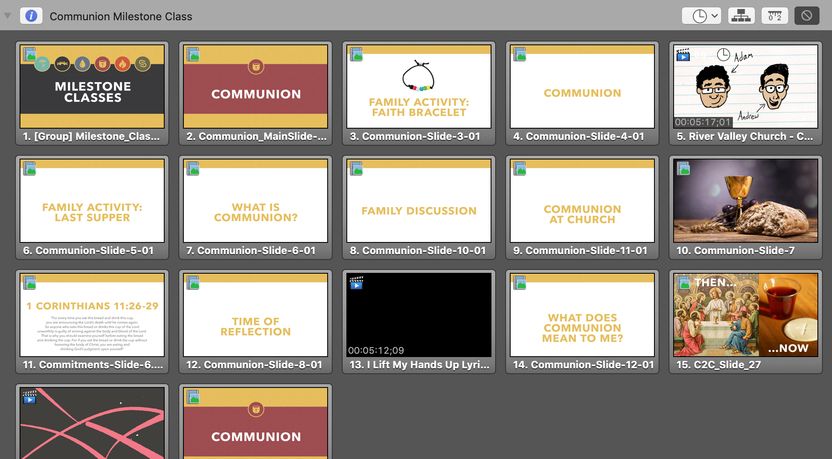This screenshot has width=832, height=459.
Task: Click label "3. Communion-Slide-3-01"
Action: tap(415, 136)
